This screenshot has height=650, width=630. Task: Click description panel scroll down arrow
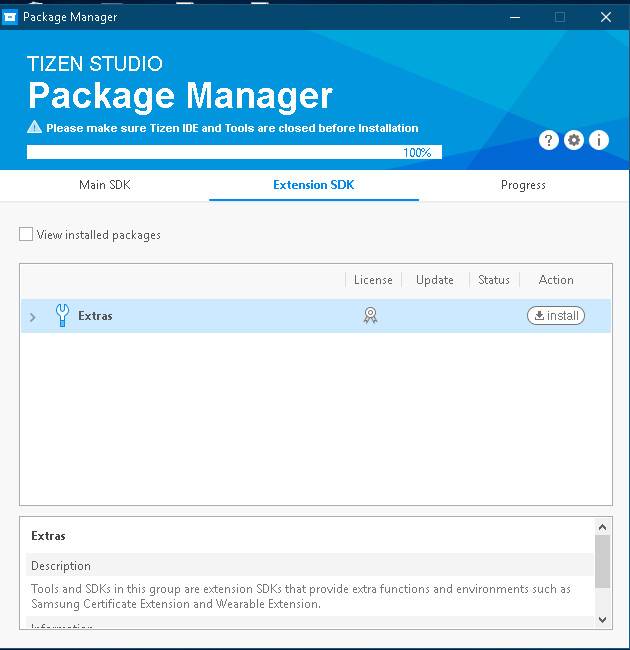click(602, 619)
